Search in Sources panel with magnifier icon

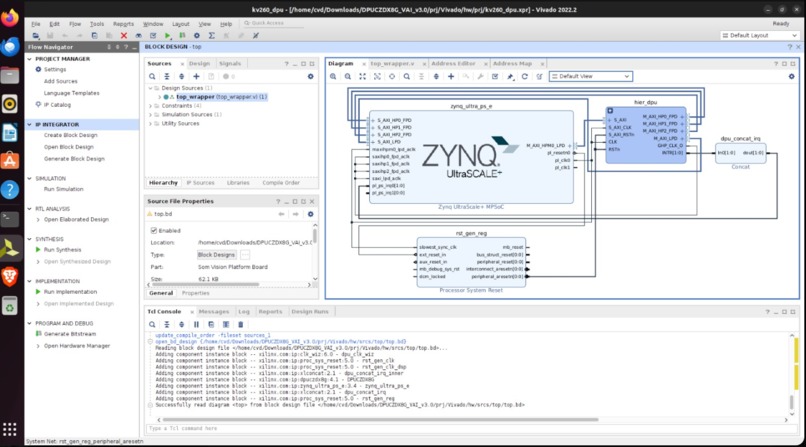pos(152,77)
